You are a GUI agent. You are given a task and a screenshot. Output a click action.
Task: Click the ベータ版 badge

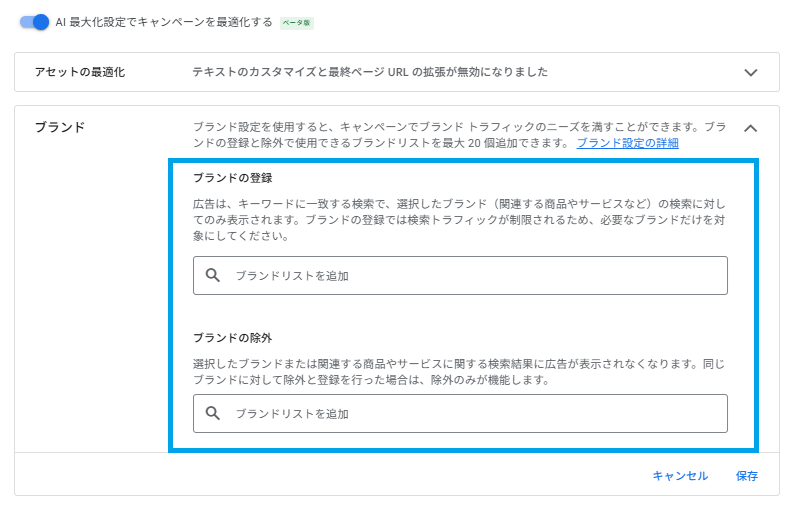[x=297, y=23]
